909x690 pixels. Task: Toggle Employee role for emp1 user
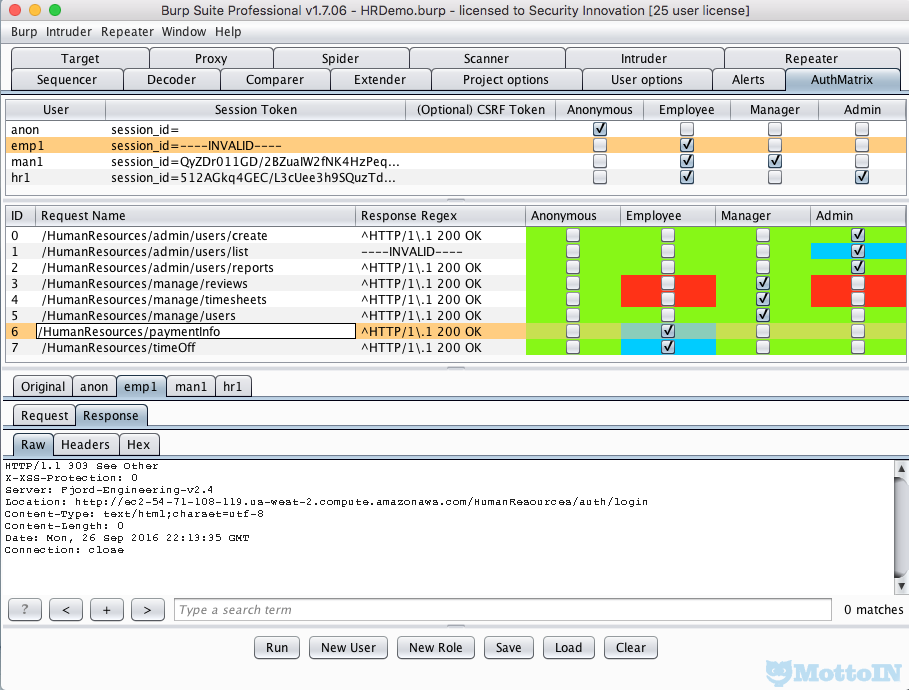coord(687,145)
